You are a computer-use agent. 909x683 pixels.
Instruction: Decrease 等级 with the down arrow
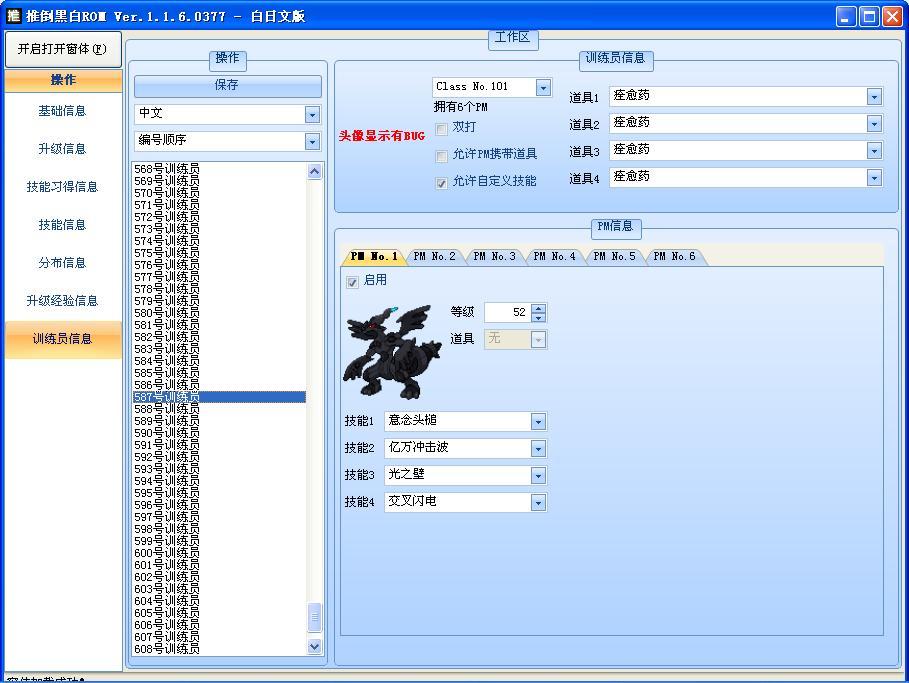tap(539, 318)
